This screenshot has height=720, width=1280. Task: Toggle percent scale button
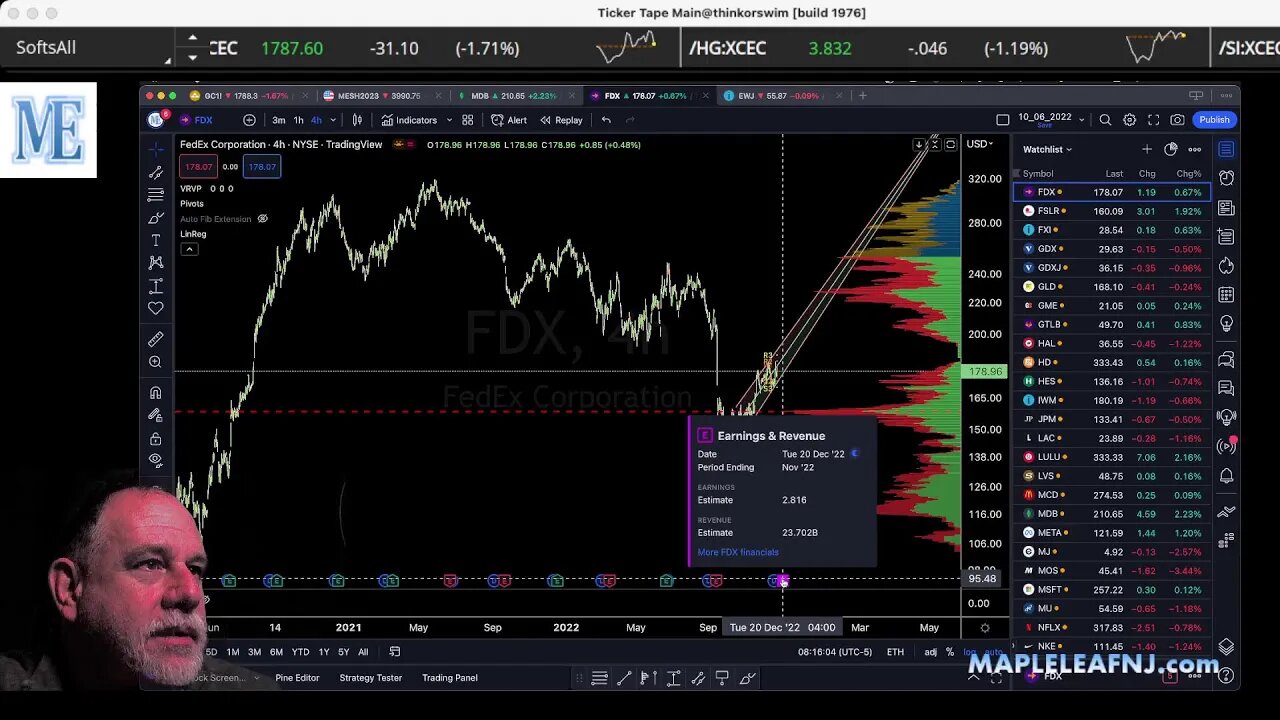coord(949,652)
